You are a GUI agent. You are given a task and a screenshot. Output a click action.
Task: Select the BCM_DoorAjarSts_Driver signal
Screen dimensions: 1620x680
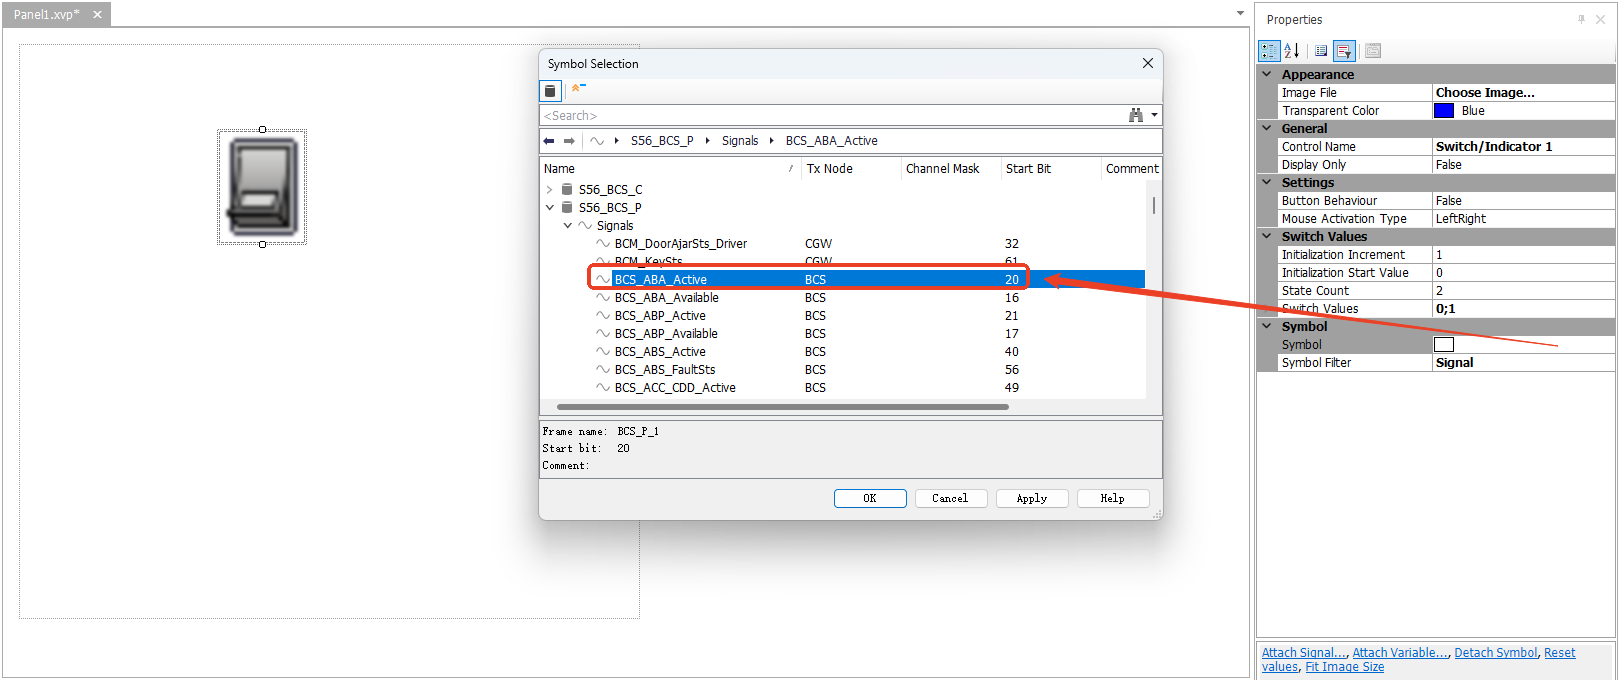pyautogui.click(x=680, y=243)
